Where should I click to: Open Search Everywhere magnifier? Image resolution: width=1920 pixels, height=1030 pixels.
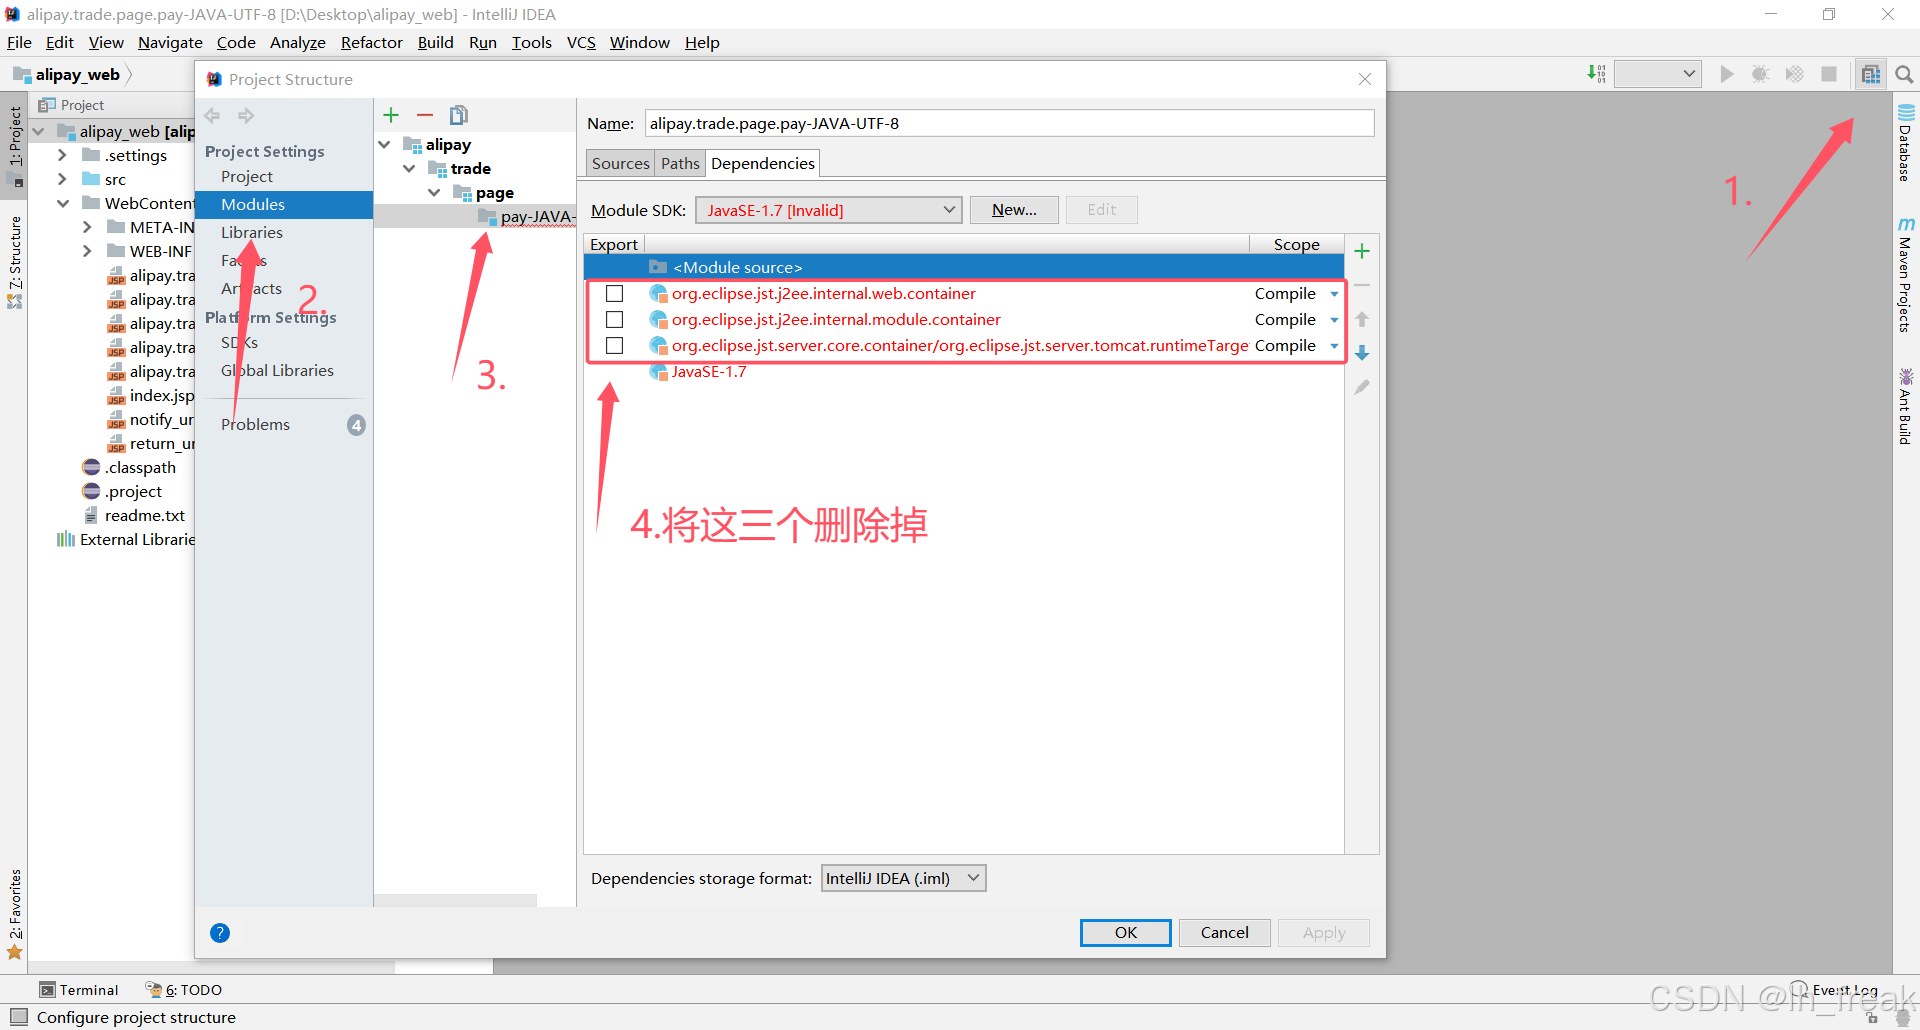click(x=1904, y=74)
